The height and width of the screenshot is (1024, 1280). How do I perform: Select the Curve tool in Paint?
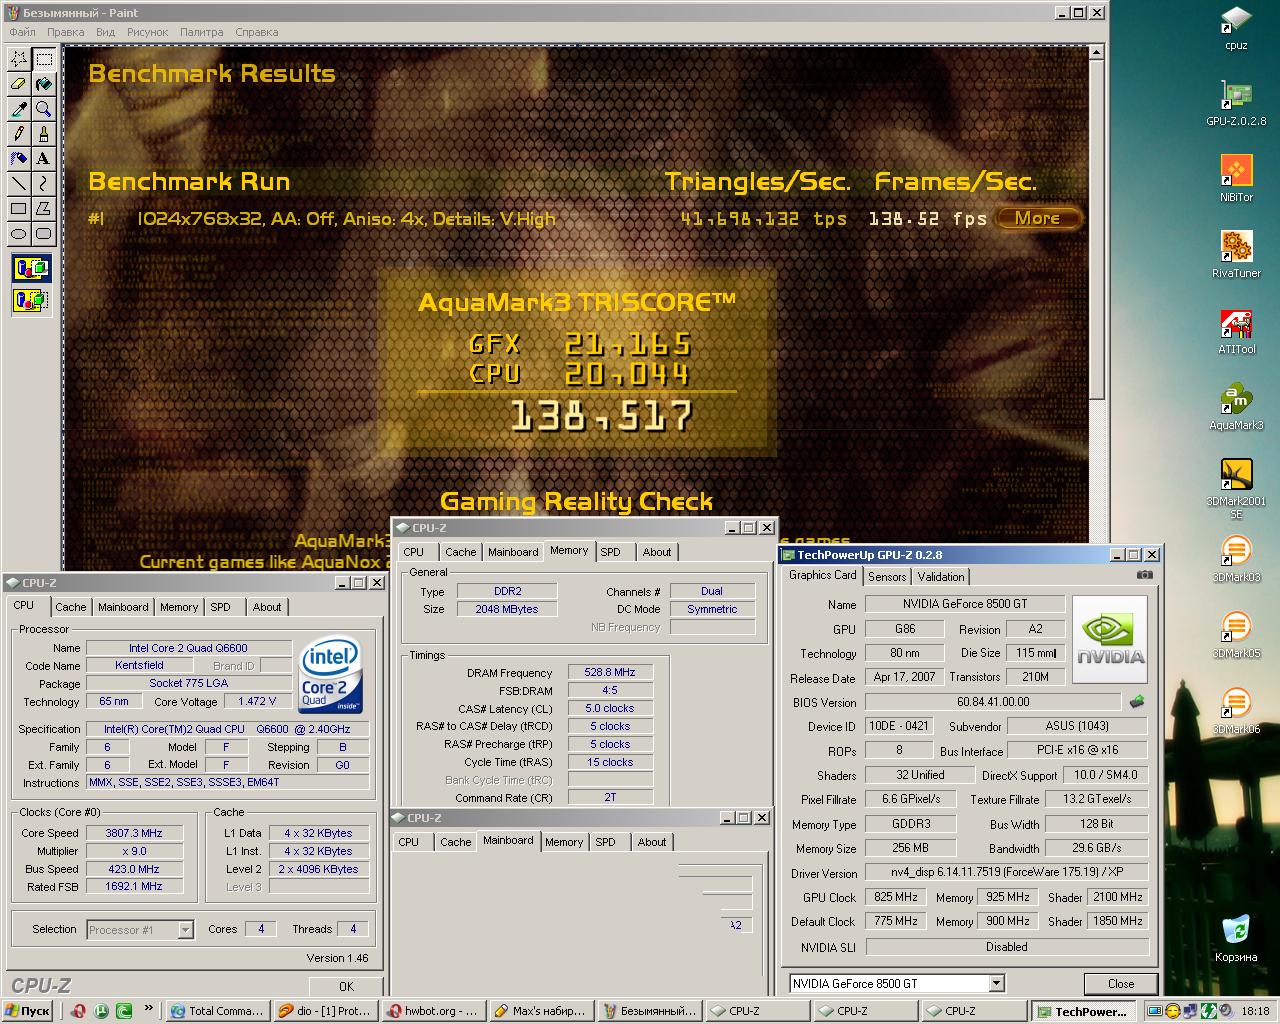tap(43, 183)
